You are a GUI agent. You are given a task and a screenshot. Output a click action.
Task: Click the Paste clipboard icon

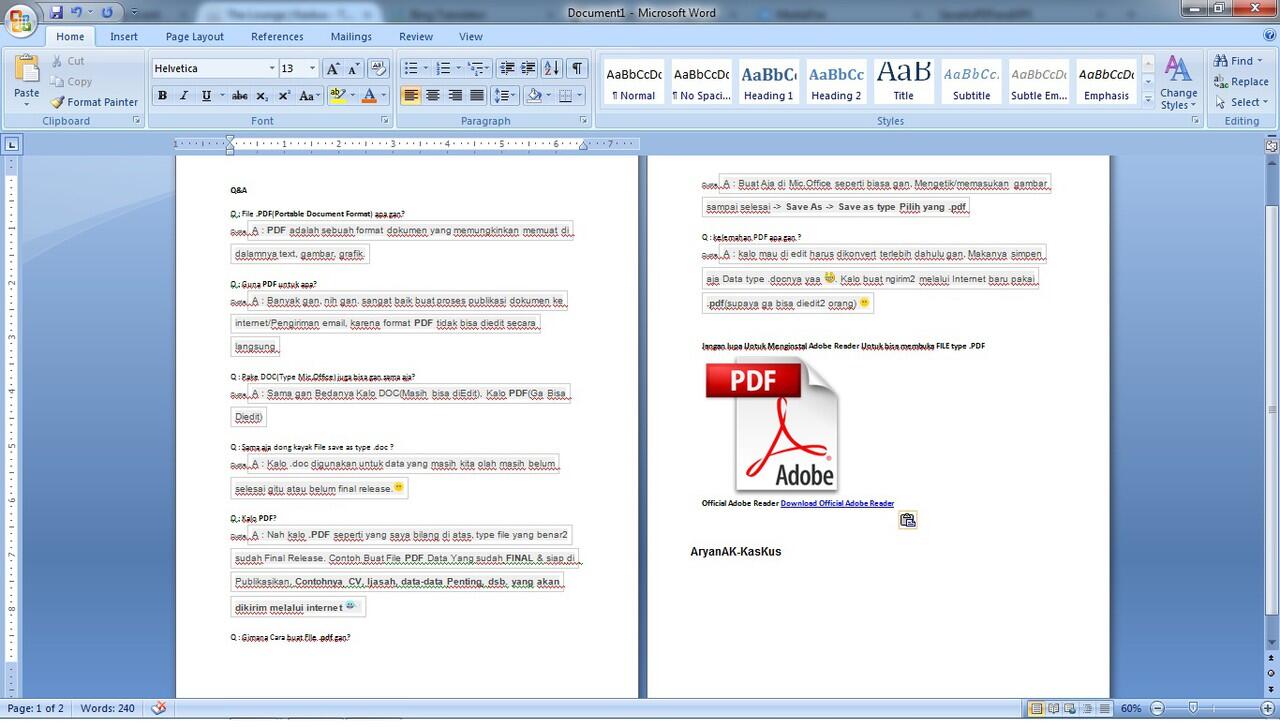pyautogui.click(x=27, y=70)
